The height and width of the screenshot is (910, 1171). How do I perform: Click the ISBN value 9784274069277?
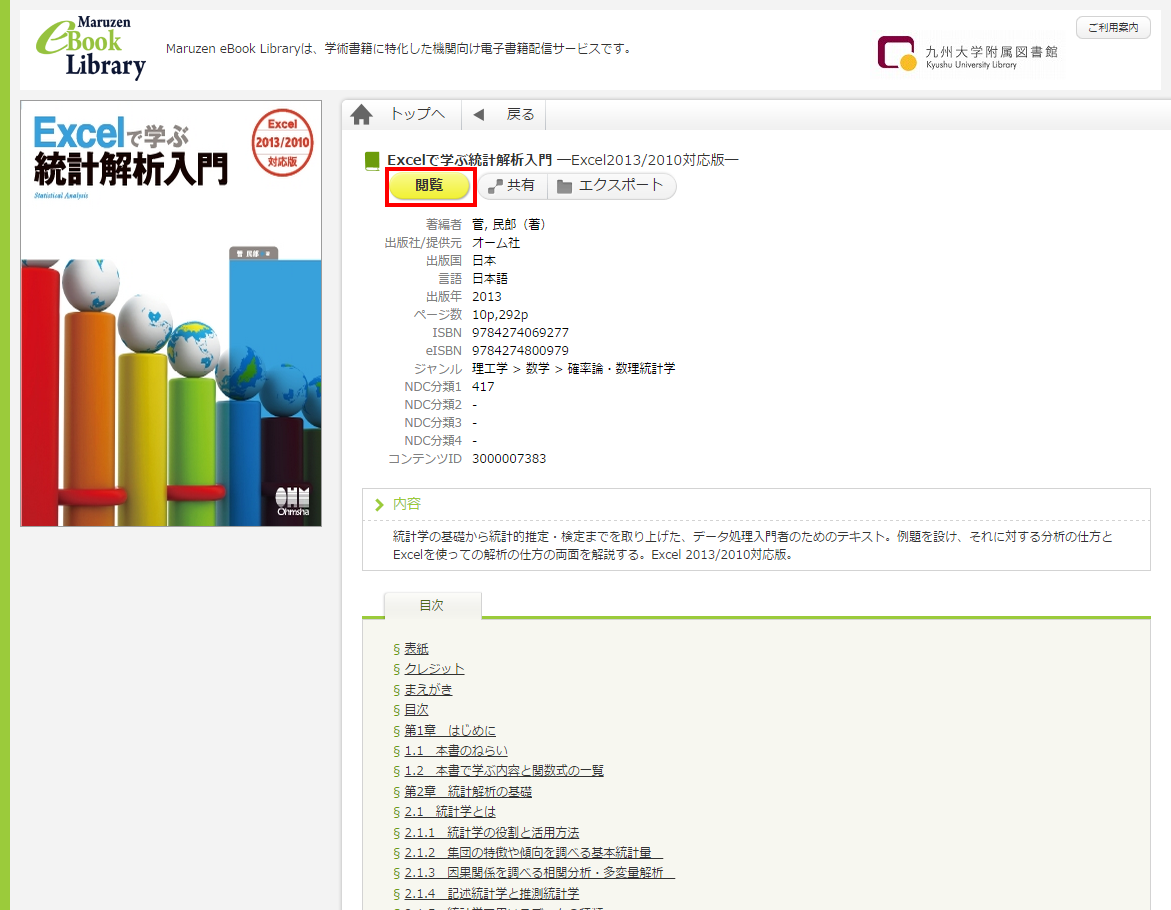pos(521,332)
